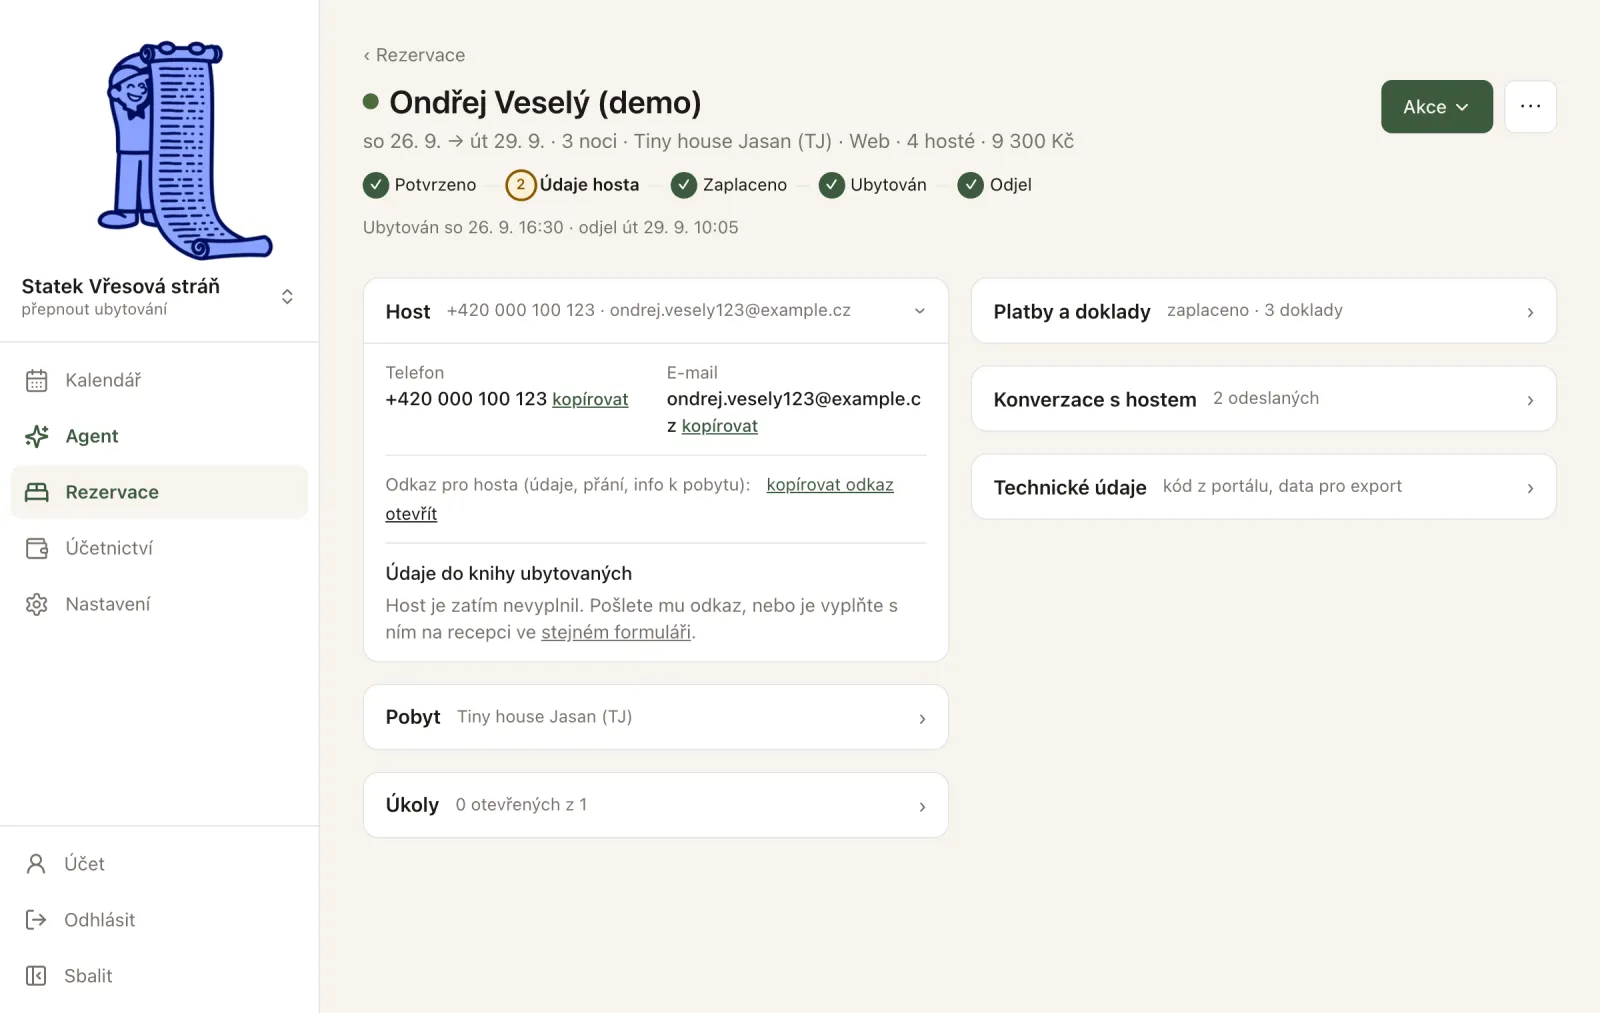Expand Technické údaje section
Screen dimensions: 1600x1013
pyautogui.click(x=1264, y=487)
